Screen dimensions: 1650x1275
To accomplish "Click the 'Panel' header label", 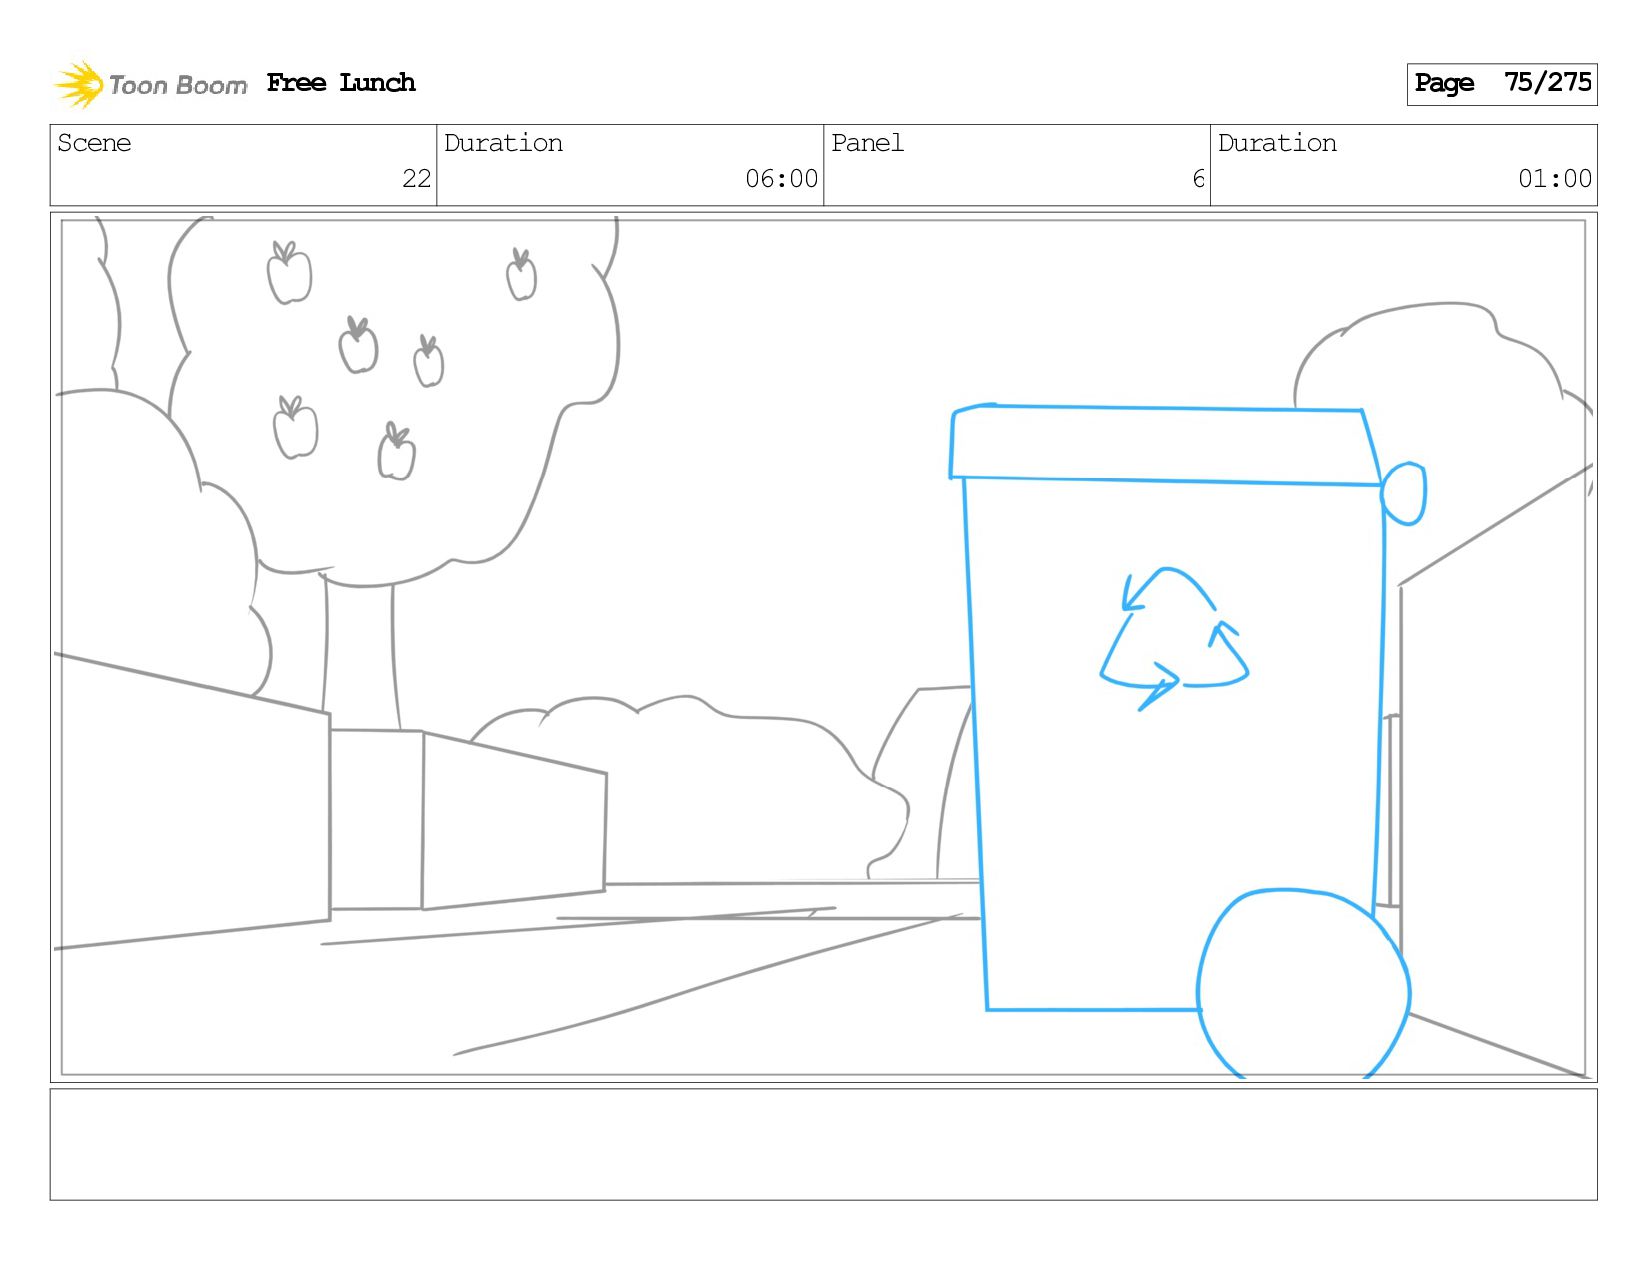I will click(x=867, y=143).
